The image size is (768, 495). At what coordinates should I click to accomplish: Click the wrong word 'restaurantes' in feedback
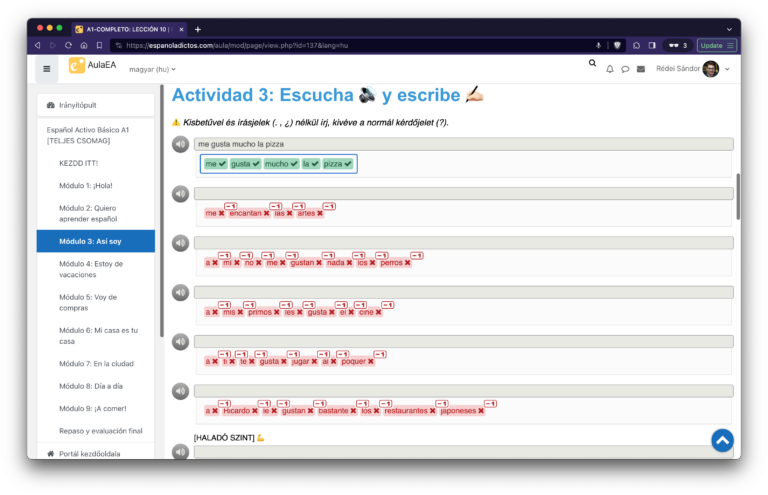coord(409,411)
